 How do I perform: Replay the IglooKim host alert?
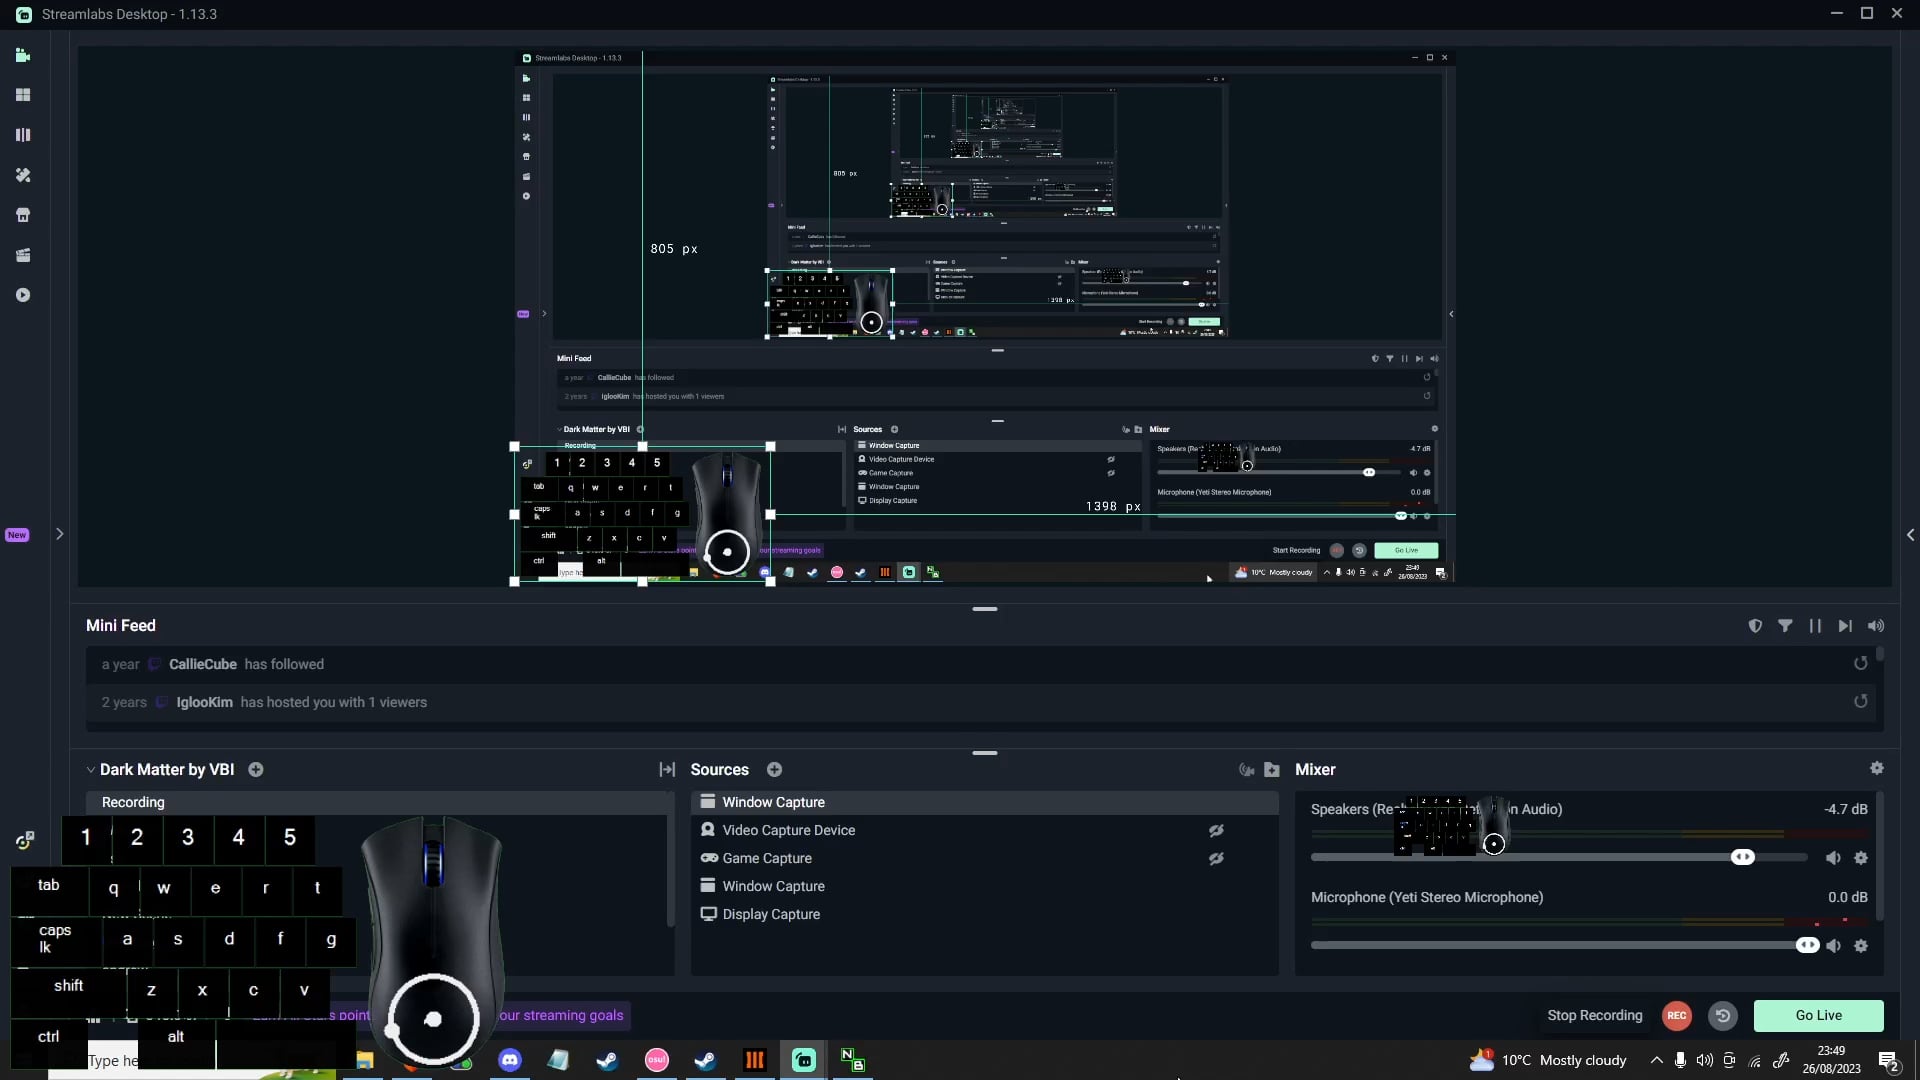click(1861, 702)
